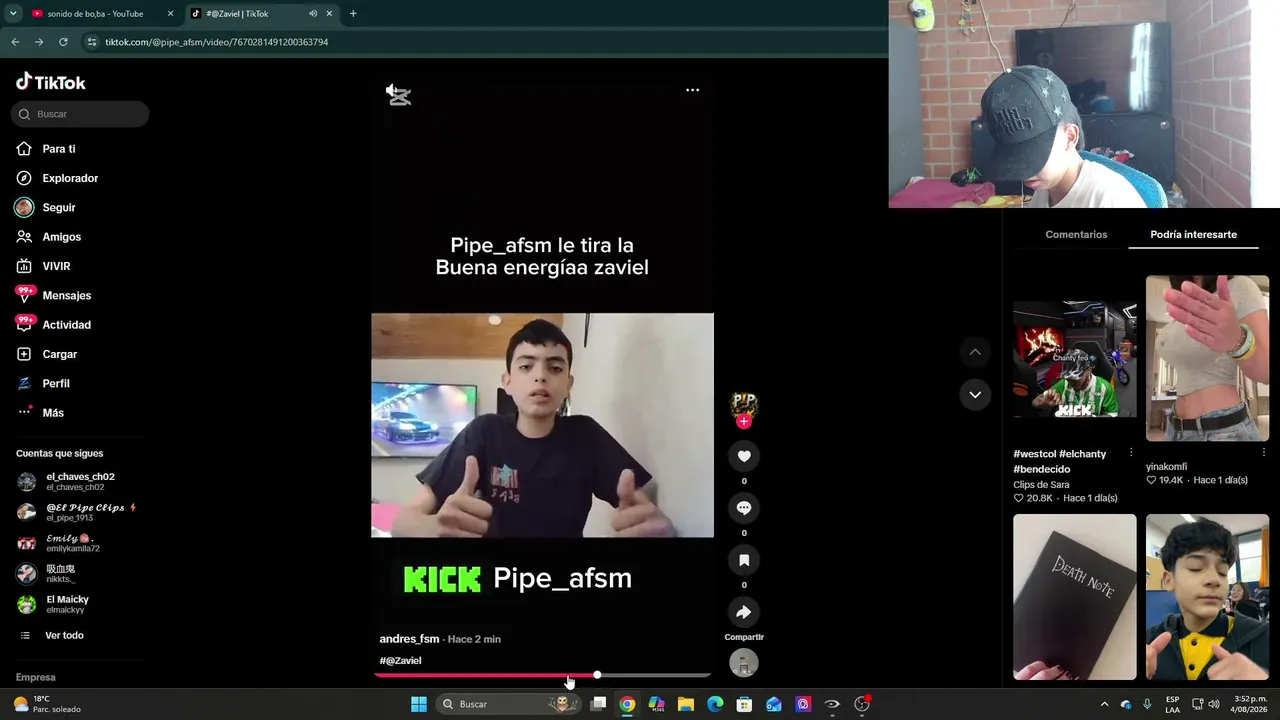Go to the Para ti feed
Viewport: 1280px width, 720px height.
click(x=58, y=149)
